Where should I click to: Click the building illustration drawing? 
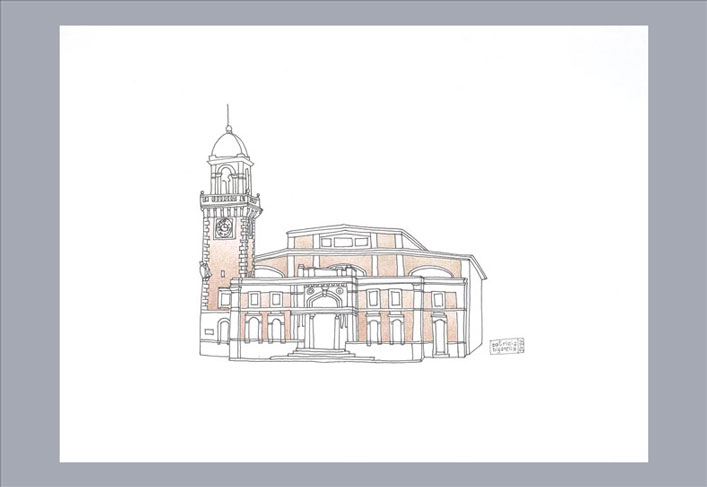pyautogui.click(x=343, y=233)
